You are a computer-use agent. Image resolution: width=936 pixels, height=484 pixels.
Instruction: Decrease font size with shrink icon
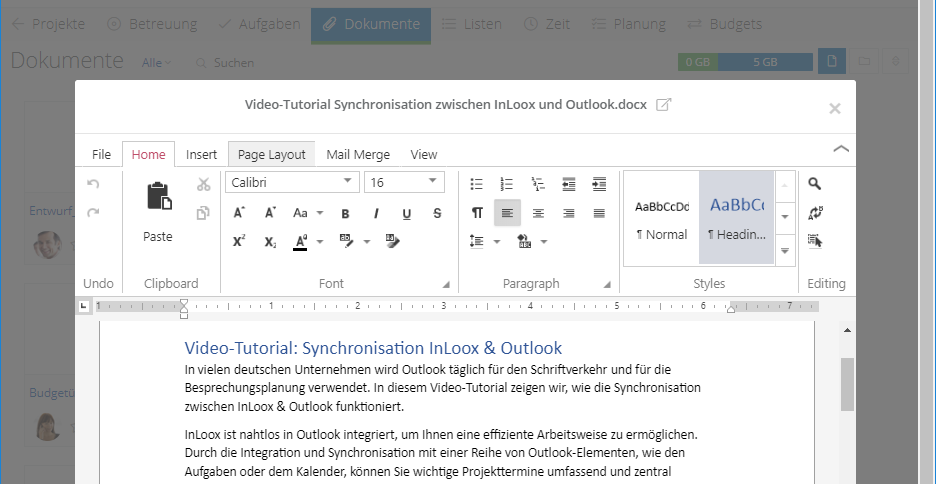tap(270, 212)
